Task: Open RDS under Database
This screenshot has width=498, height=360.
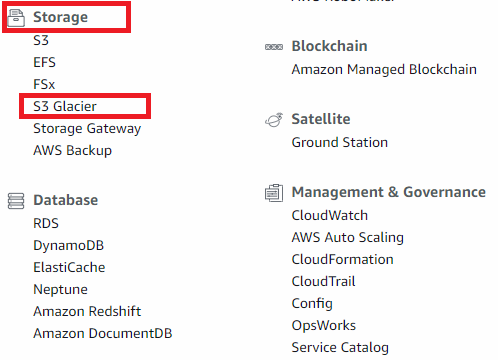Action: click(46, 223)
